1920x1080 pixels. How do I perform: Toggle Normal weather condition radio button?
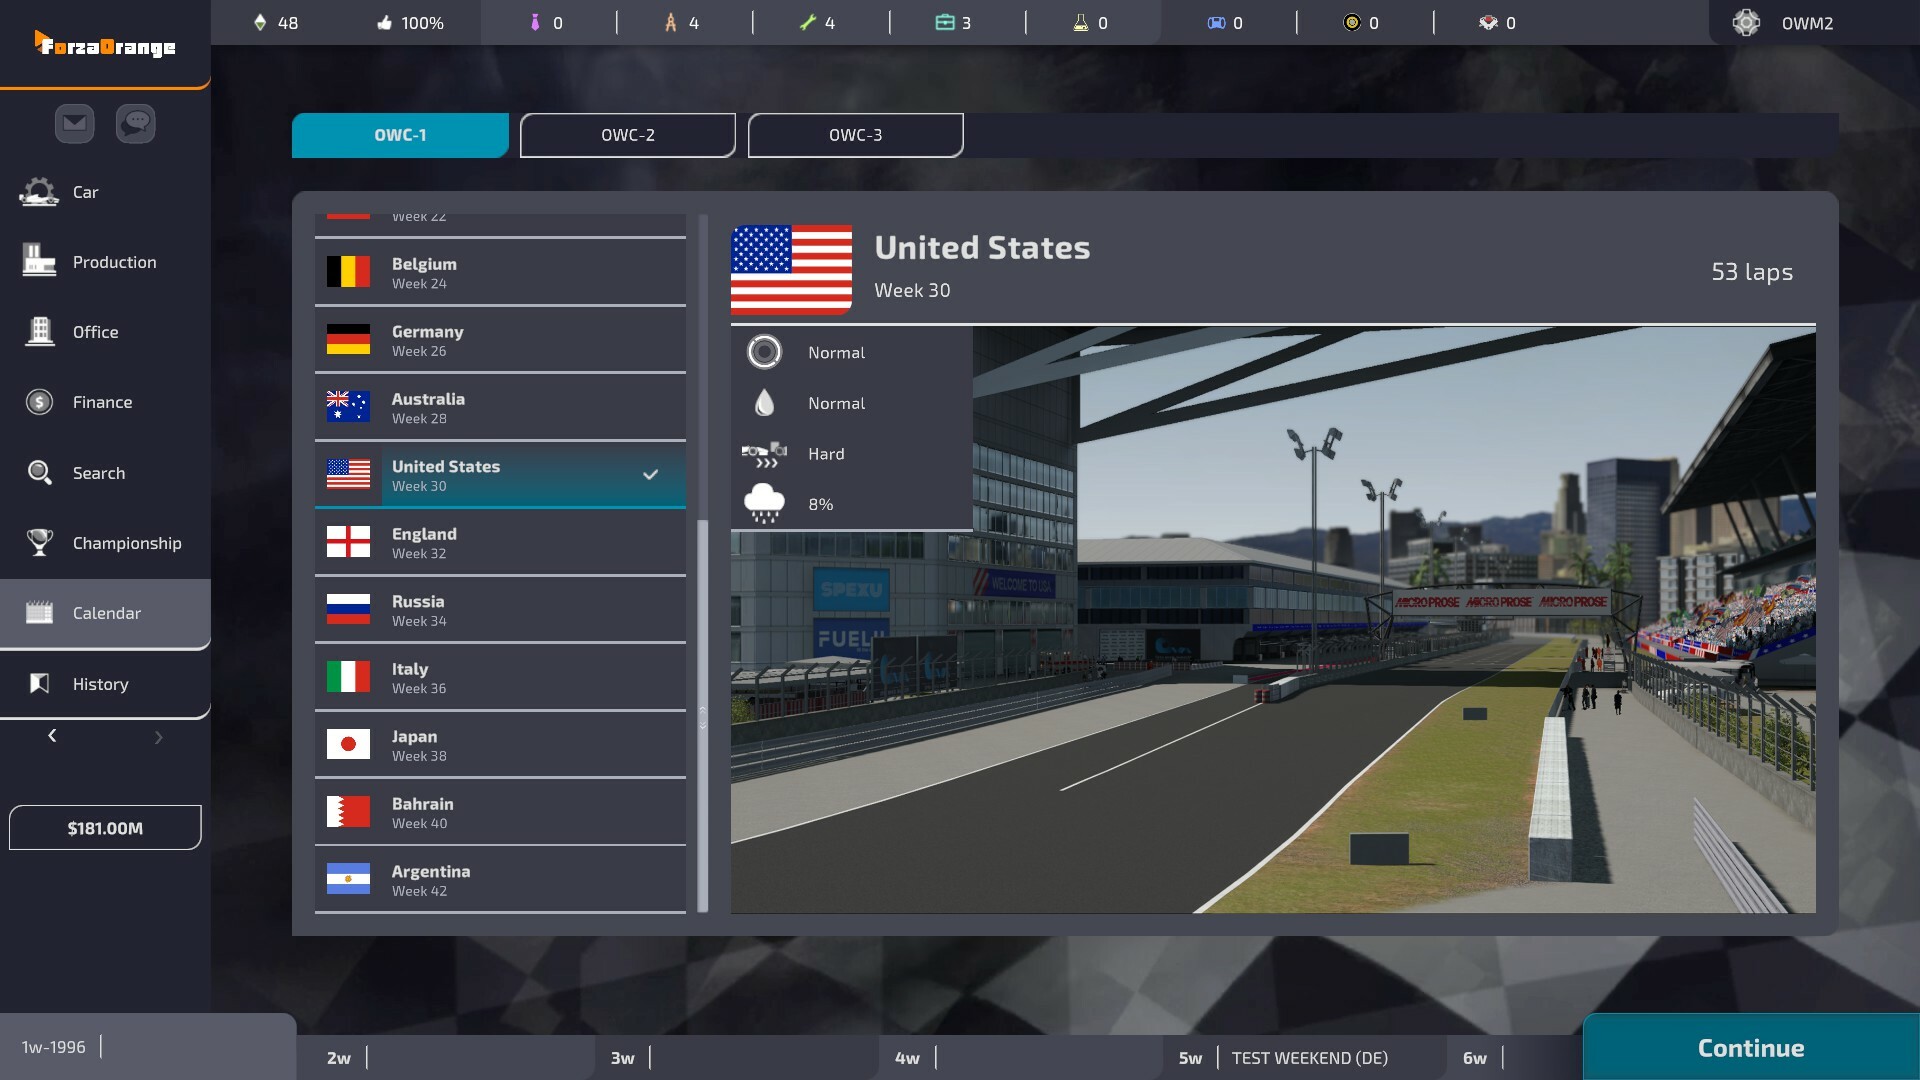[x=764, y=352]
